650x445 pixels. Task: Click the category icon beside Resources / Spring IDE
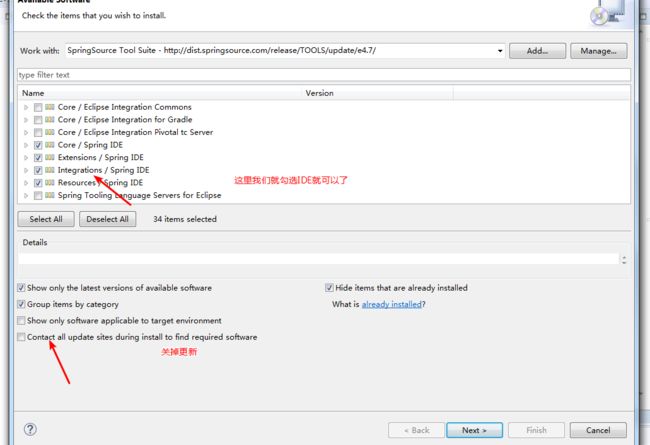(x=50, y=182)
